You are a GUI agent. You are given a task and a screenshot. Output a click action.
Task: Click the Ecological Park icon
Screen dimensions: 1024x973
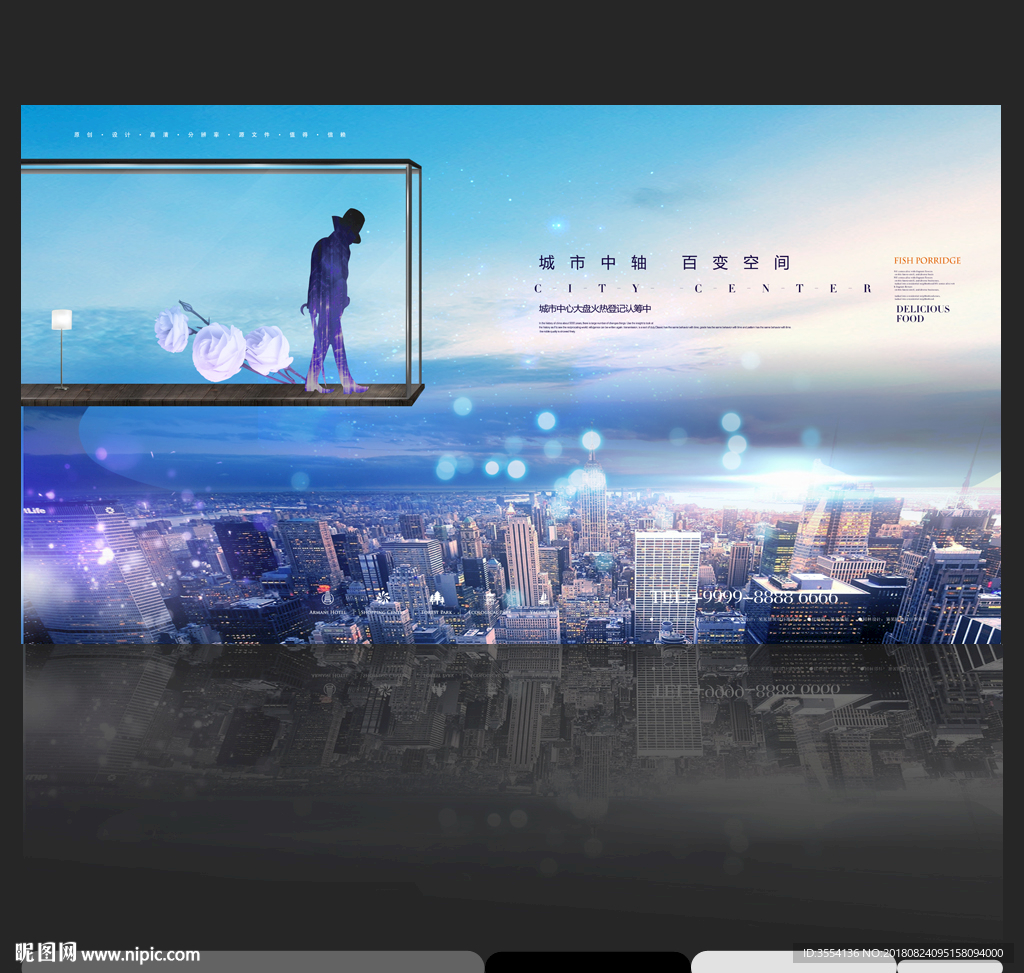[491, 598]
